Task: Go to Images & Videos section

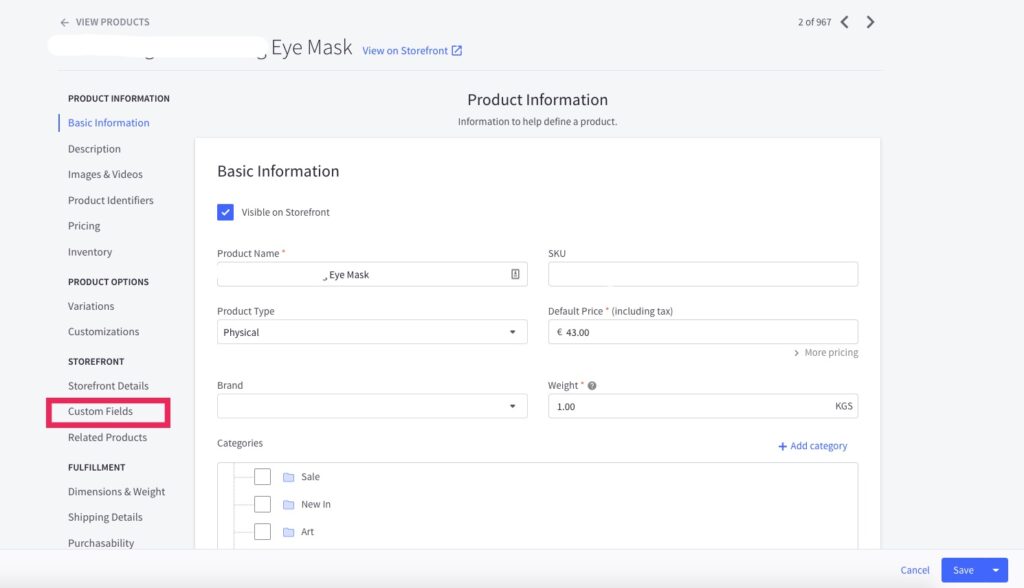Action: (105, 174)
